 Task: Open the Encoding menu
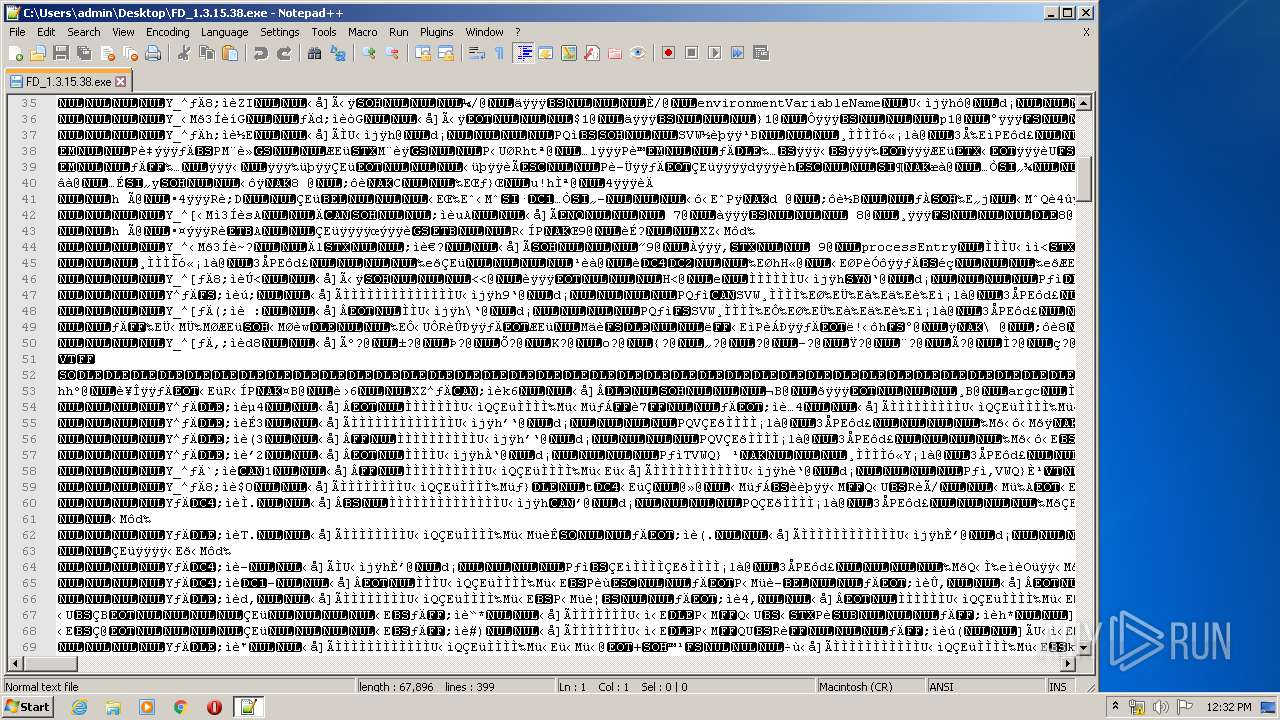click(x=168, y=32)
